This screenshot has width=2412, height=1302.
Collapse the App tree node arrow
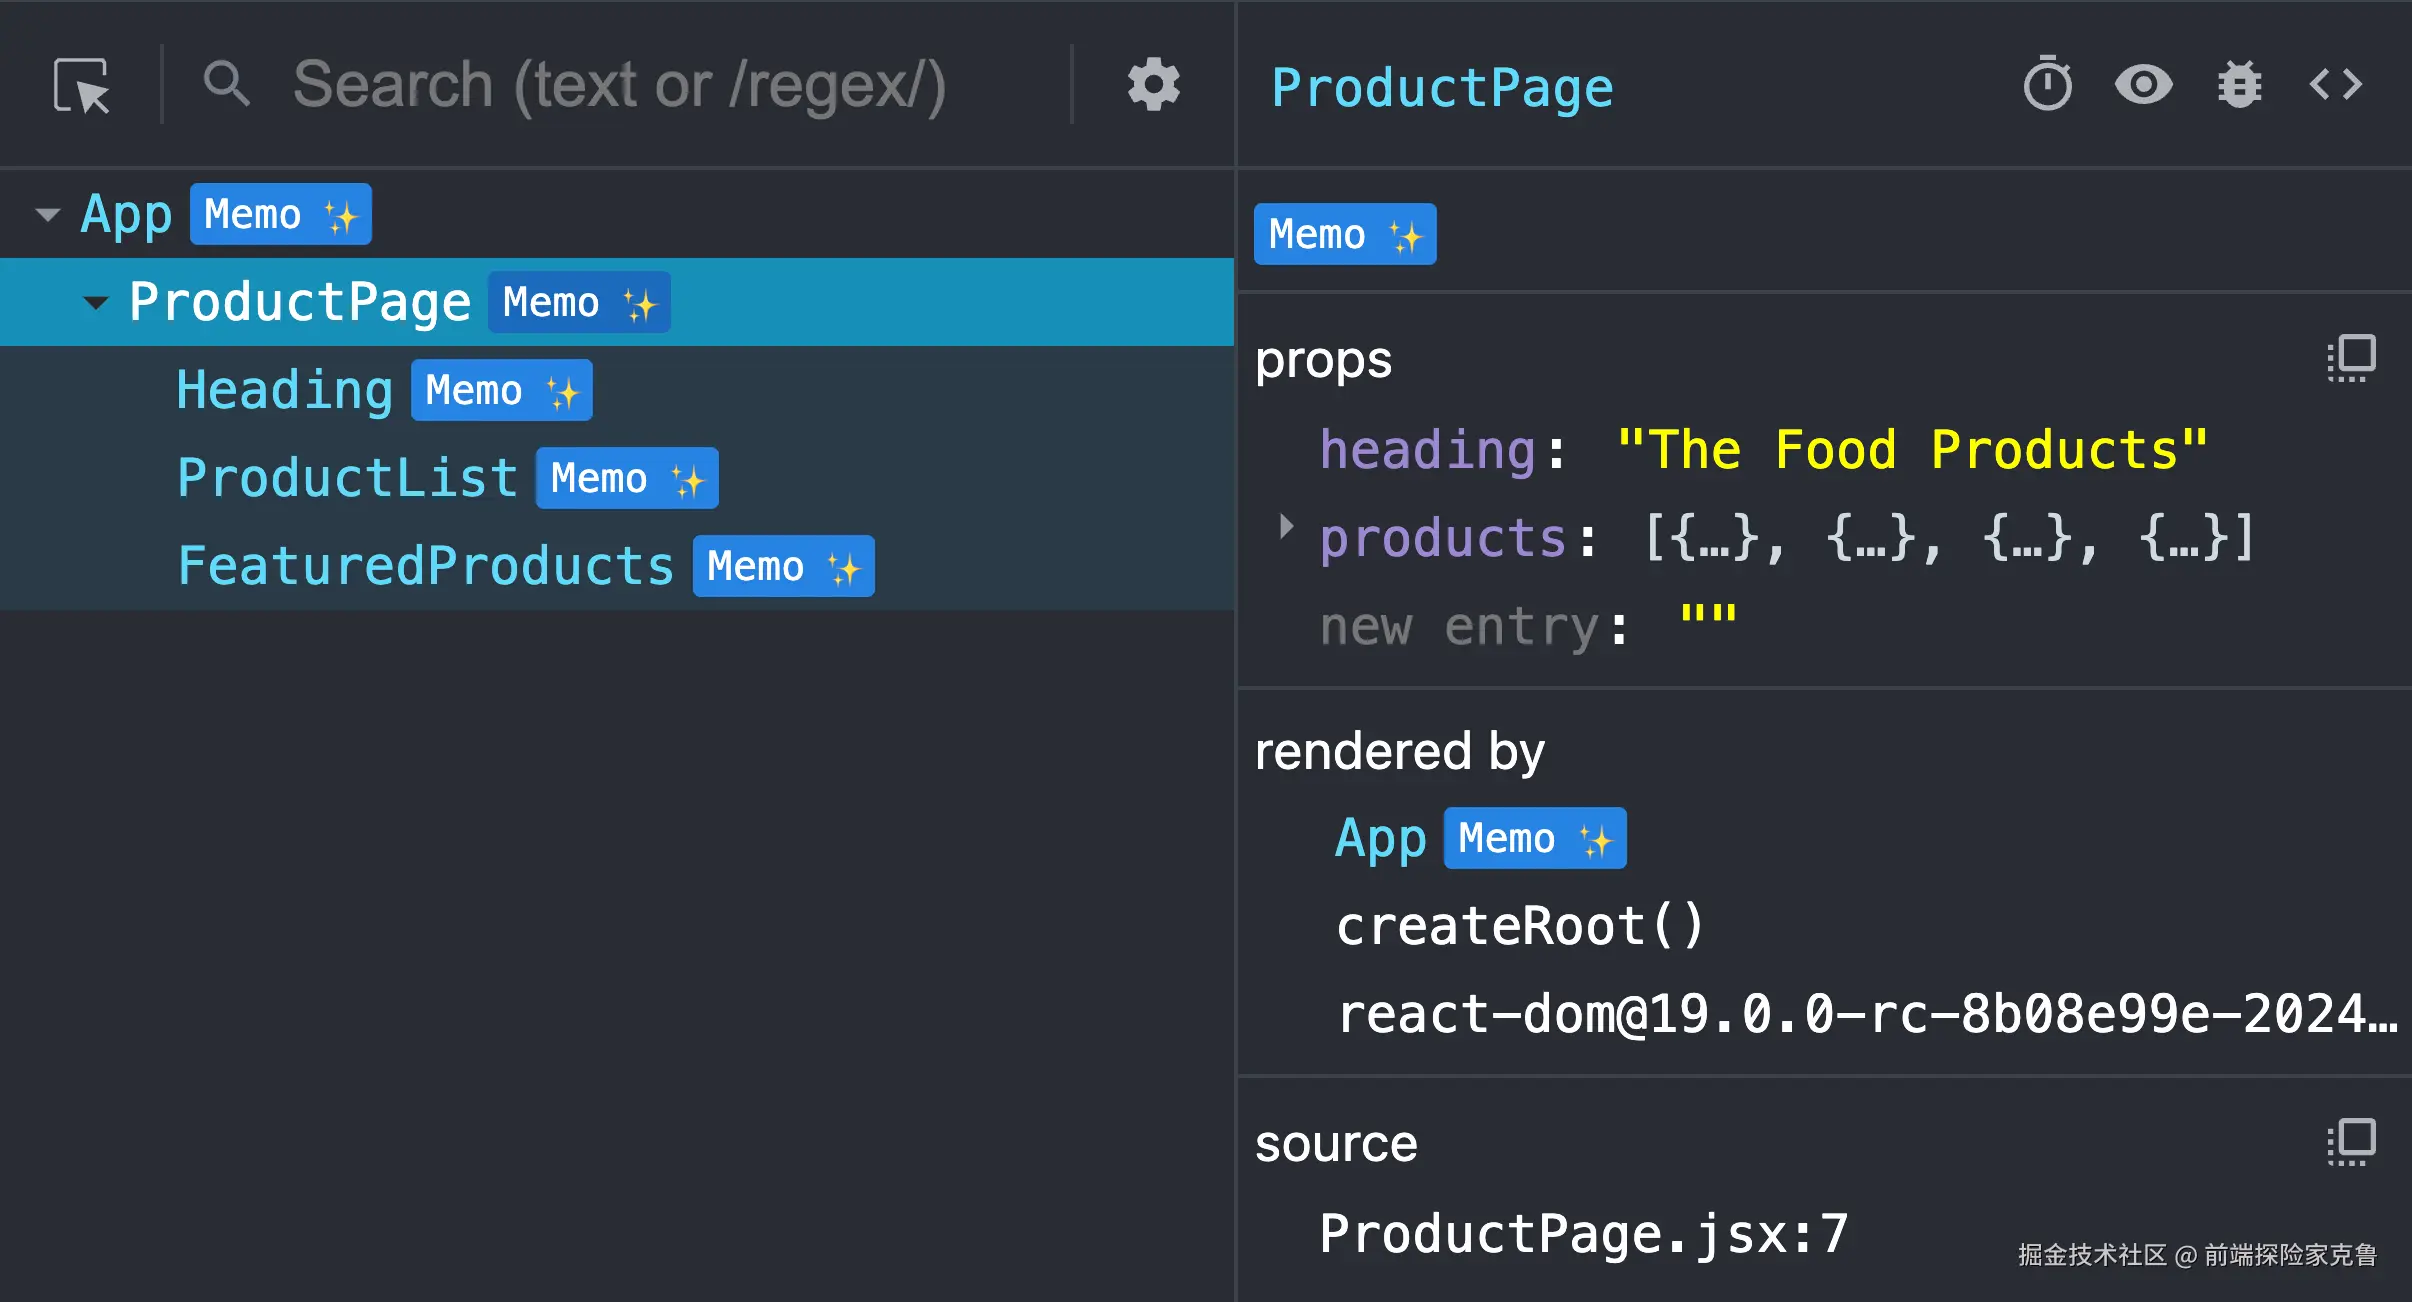point(47,214)
